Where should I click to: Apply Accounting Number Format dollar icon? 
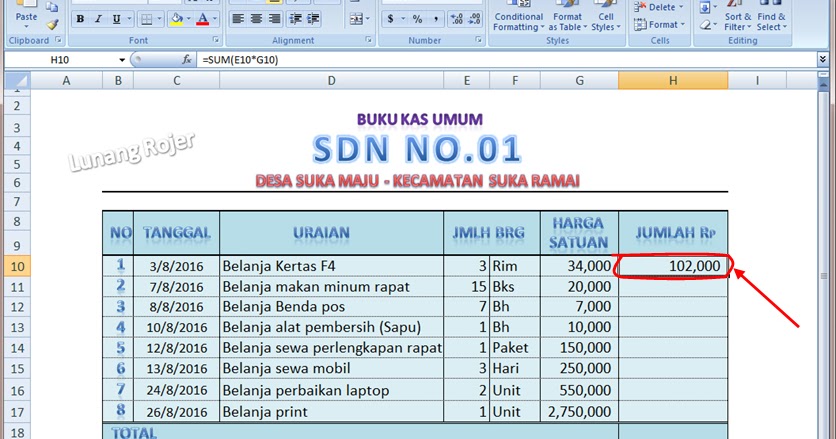coord(390,19)
